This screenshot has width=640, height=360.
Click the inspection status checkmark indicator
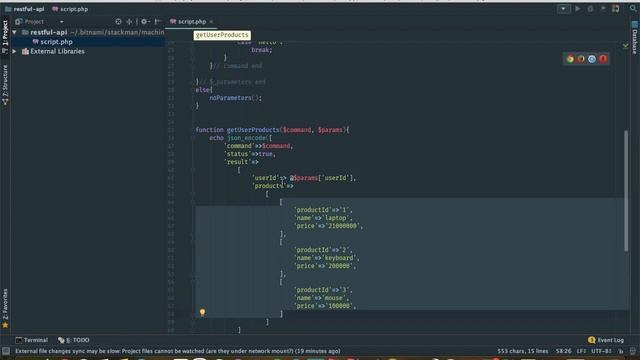pos(625,46)
